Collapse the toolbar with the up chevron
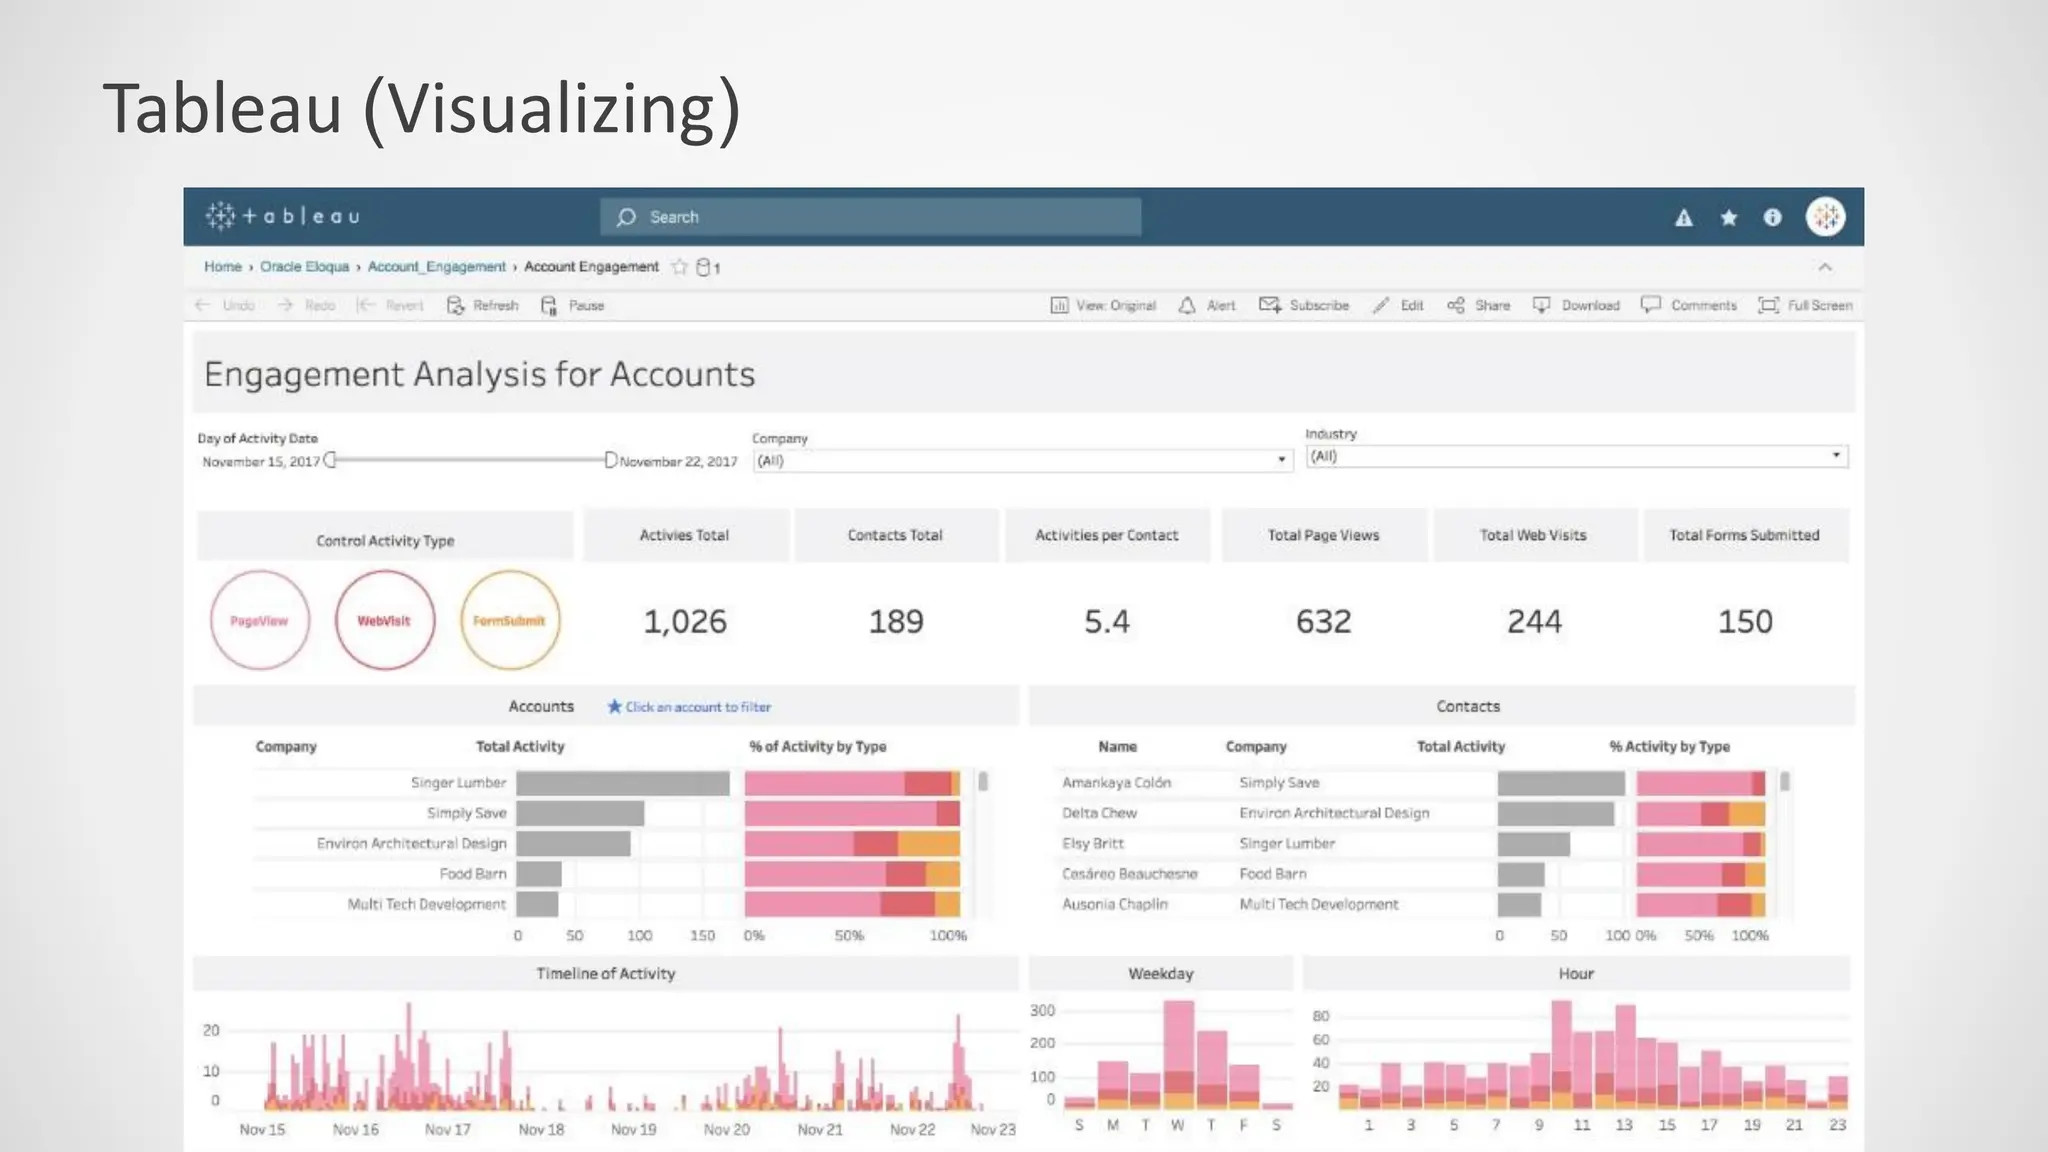The width and height of the screenshot is (2048, 1152). (x=1825, y=267)
